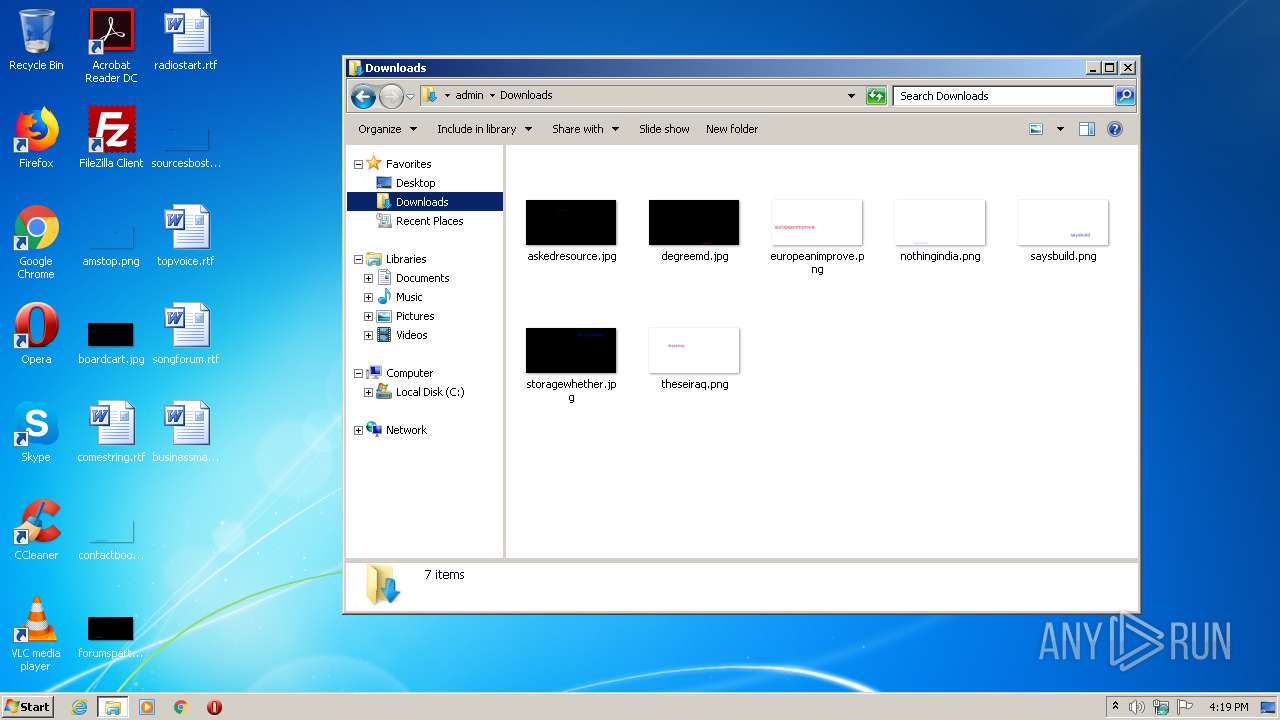Open address bar history dropdown

coord(851,96)
